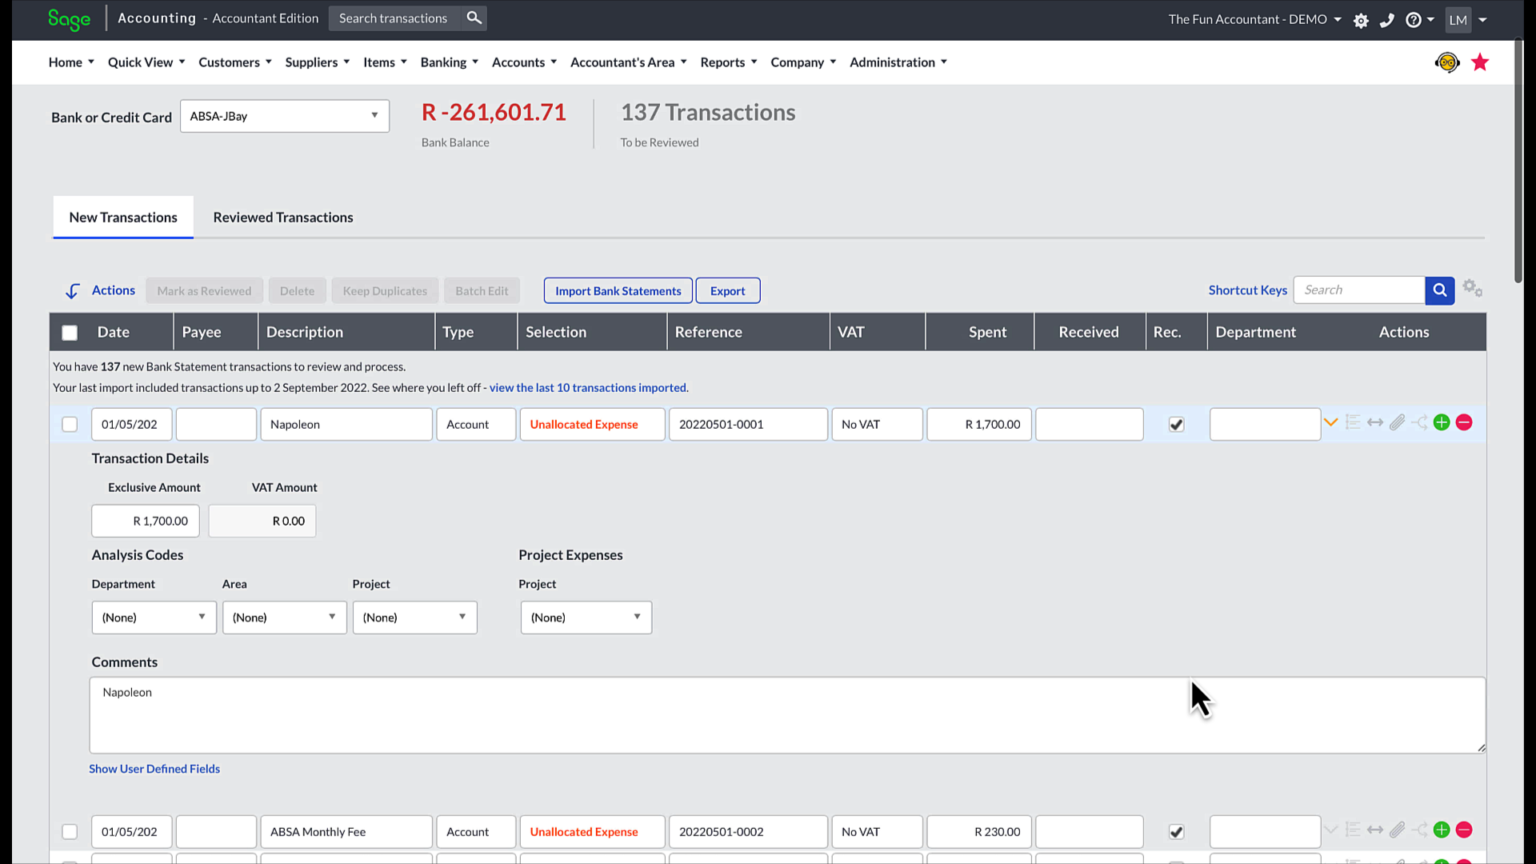Open the settings gear icon in the top bar
1536x864 pixels.
pos(1361,19)
